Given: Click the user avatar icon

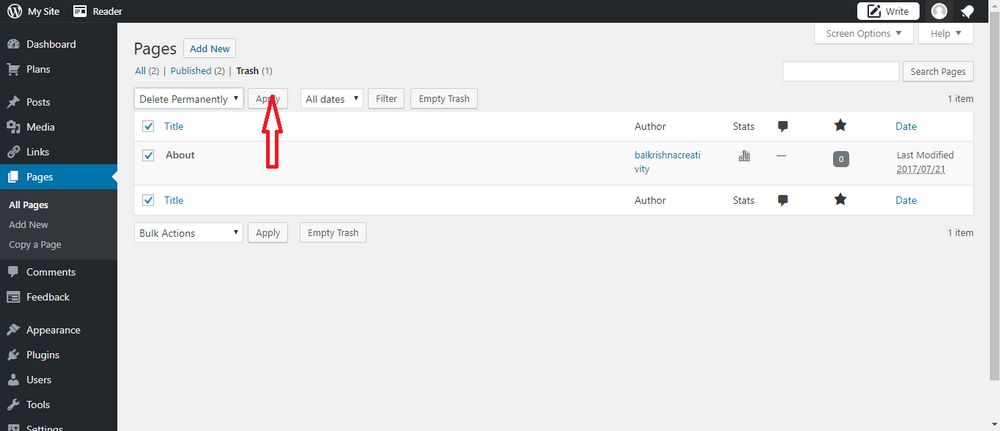Looking at the screenshot, I should [939, 11].
